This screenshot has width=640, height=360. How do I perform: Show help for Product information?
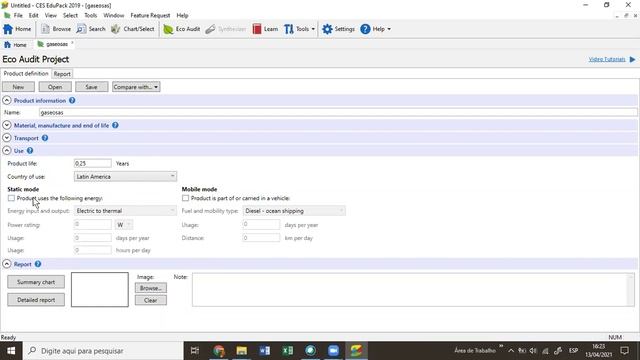click(x=72, y=100)
